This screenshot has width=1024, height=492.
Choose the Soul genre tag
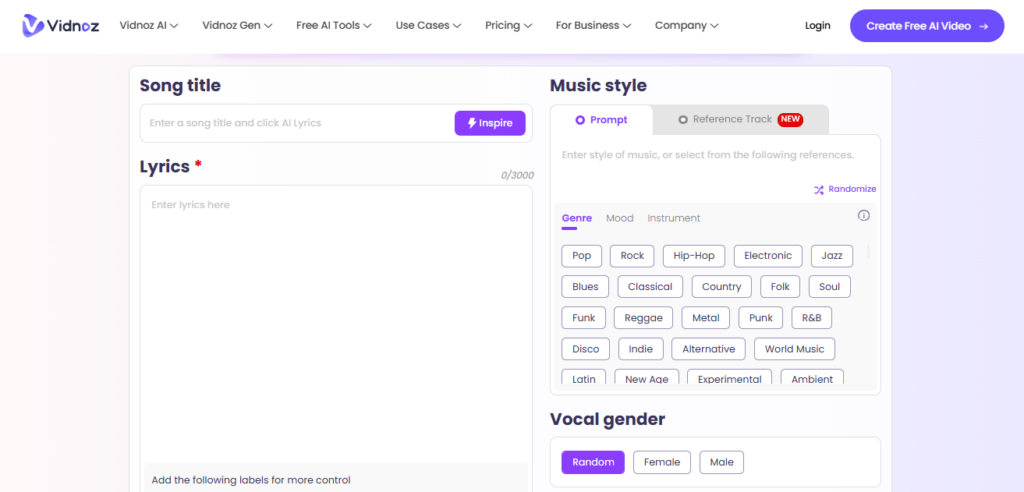point(829,287)
